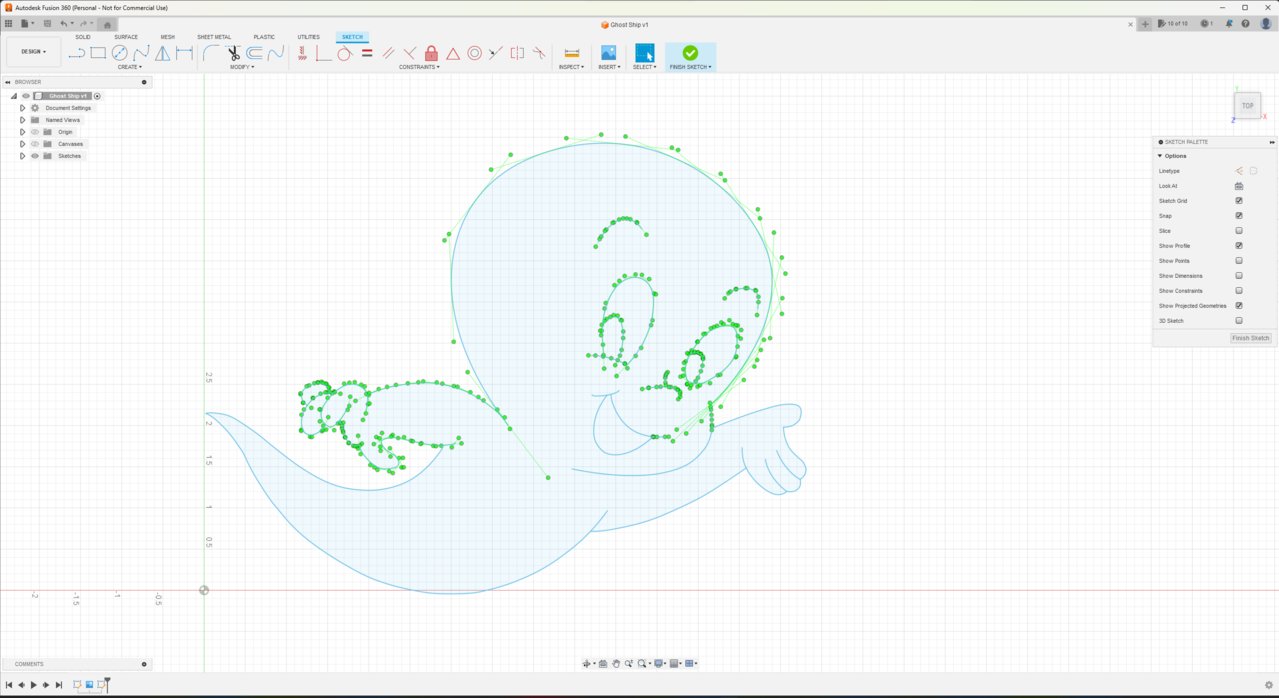
Task: Click the green Finish Sketch checkmark
Action: (690, 53)
